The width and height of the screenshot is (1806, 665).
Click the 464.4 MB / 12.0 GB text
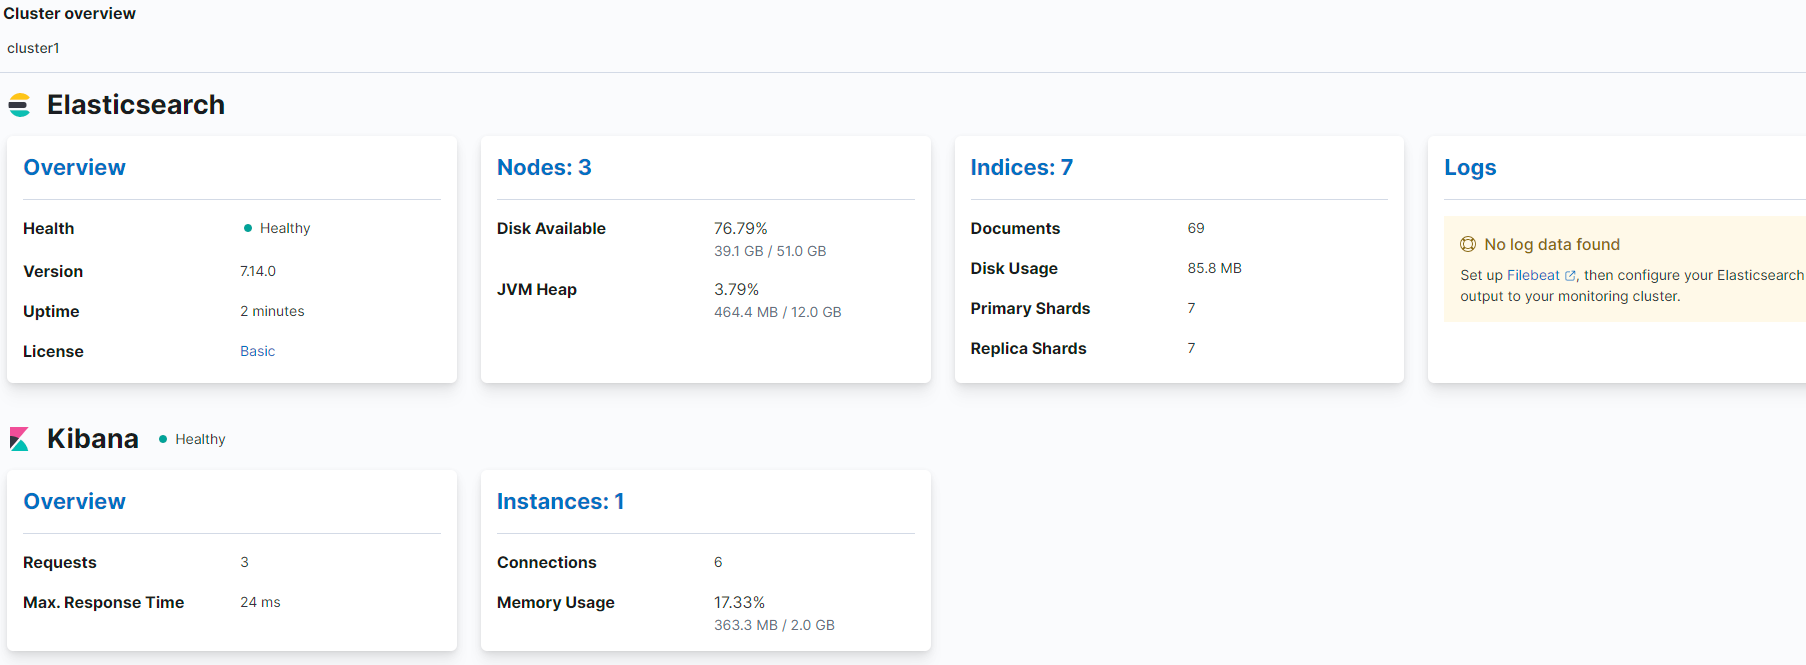pos(778,312)
